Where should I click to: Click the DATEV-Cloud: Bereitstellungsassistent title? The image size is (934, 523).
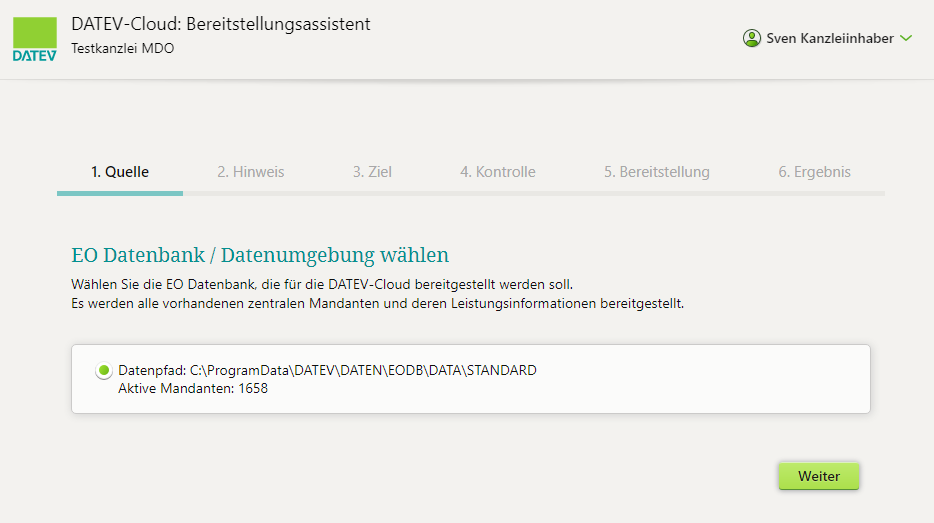(x=220, y=24)
